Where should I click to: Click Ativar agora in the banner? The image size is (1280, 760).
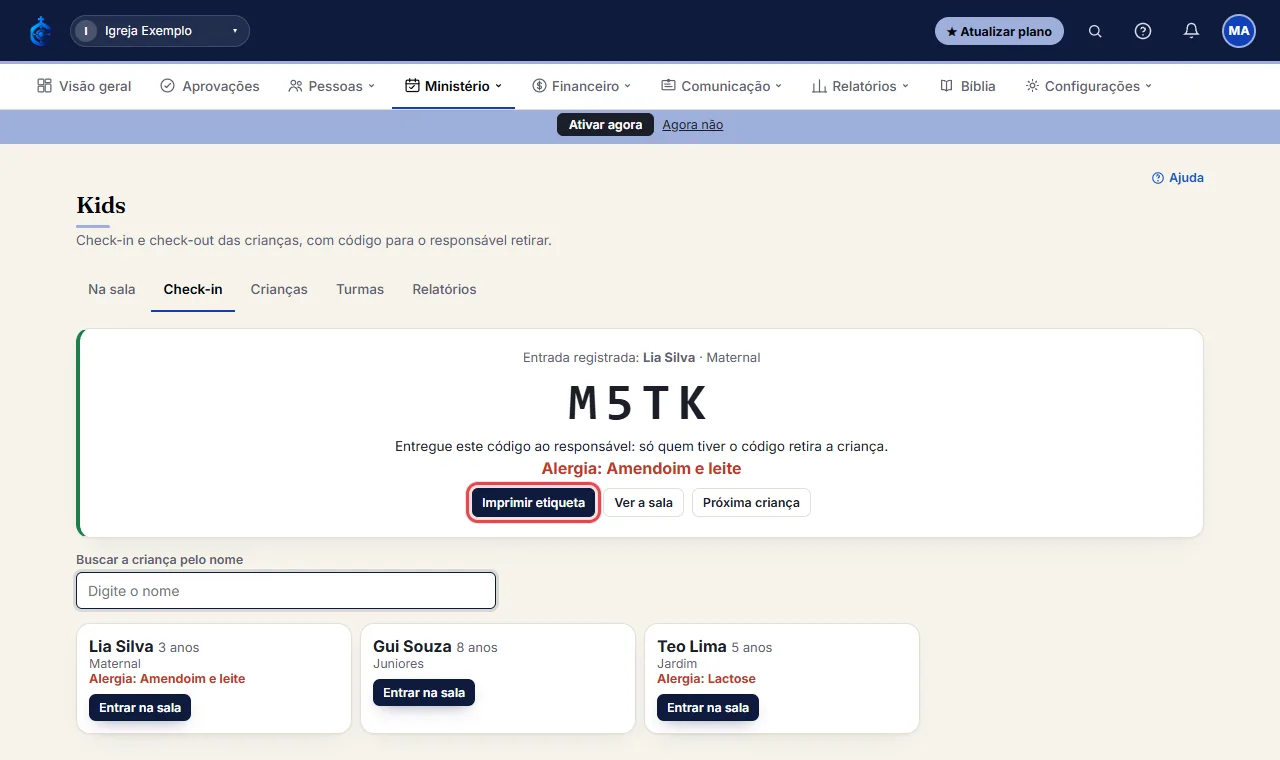pyautogui.click(x=605, y=125)
